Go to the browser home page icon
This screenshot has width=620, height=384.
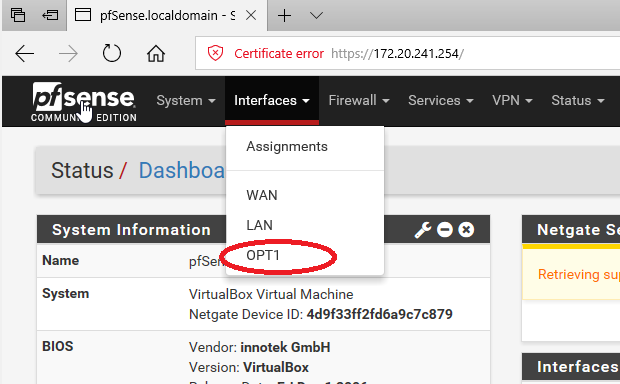point(156,53)
